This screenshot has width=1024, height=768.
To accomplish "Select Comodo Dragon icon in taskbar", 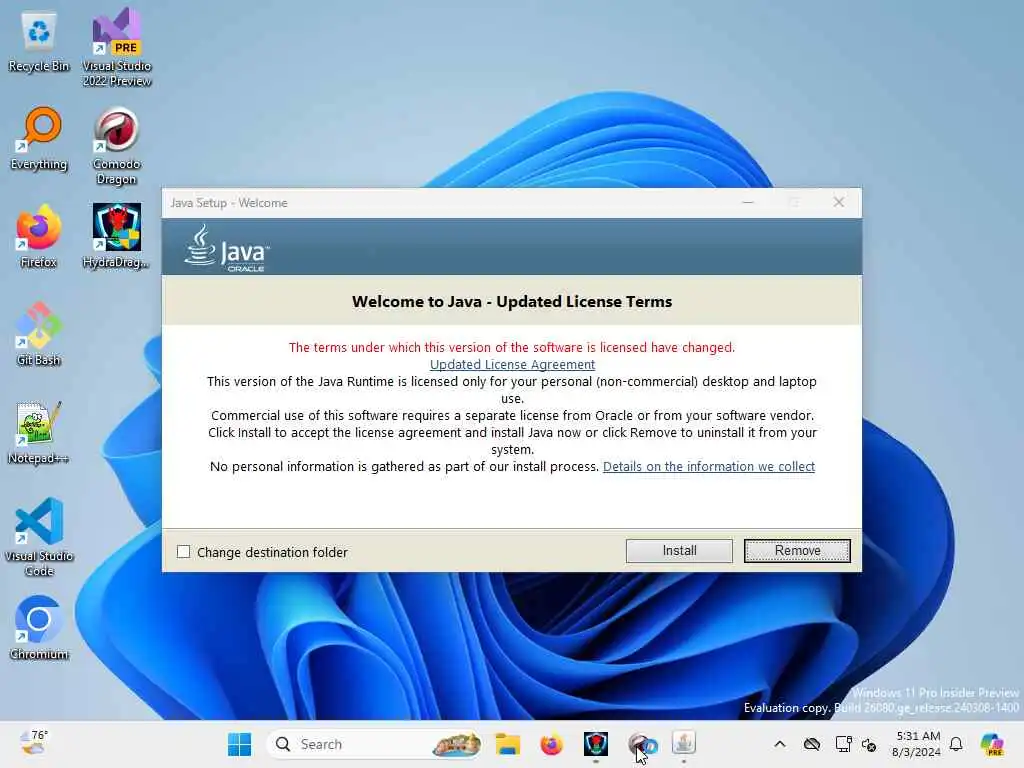I will pos(641,744).
